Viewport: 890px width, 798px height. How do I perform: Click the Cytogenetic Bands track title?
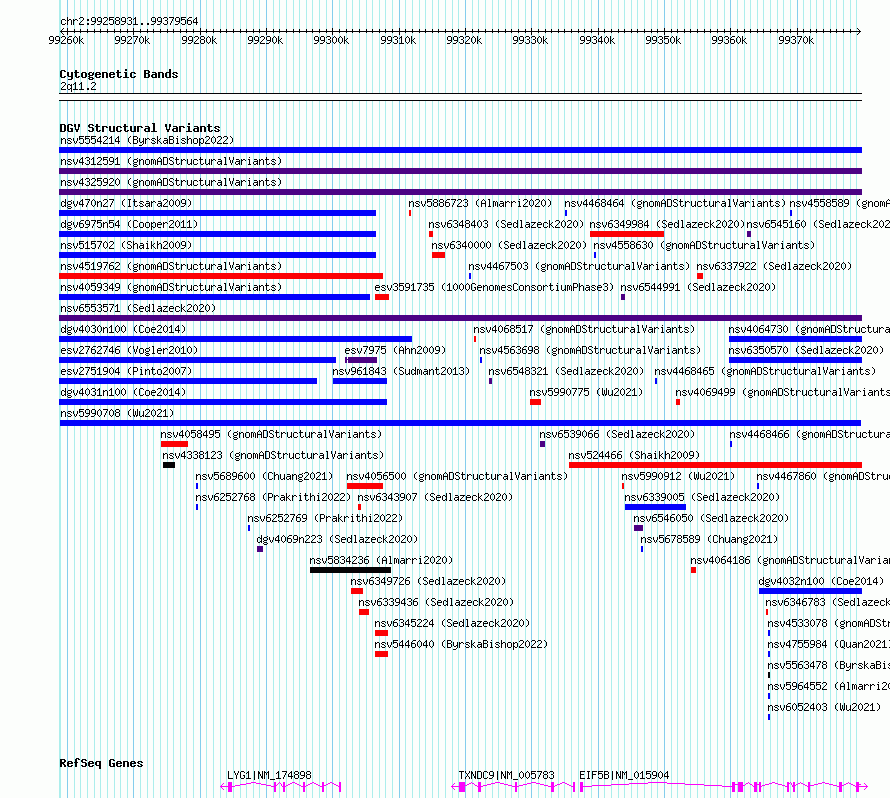point(119,74)
